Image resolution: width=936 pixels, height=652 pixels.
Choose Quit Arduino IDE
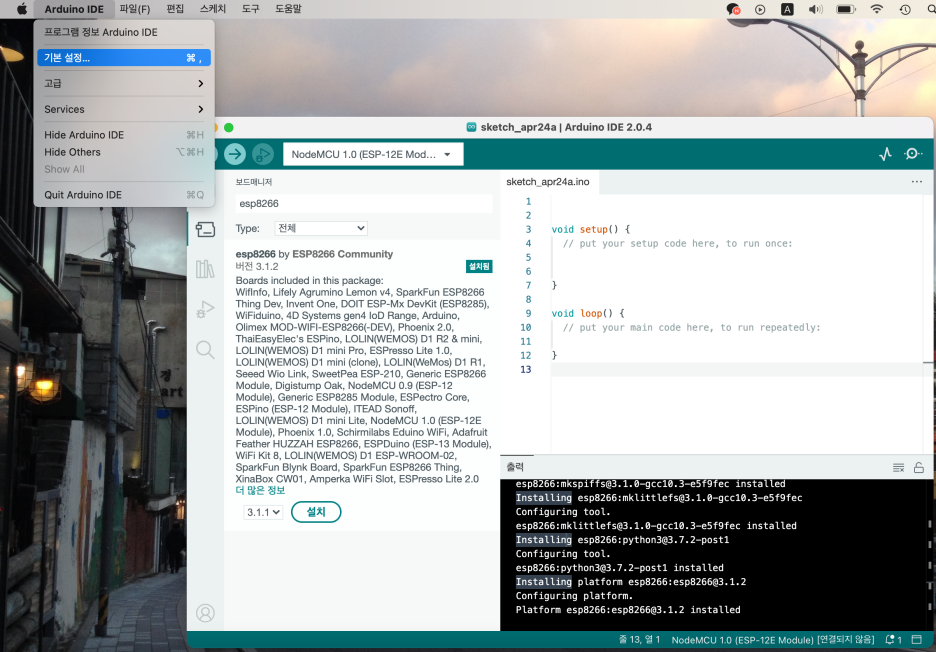124,195
